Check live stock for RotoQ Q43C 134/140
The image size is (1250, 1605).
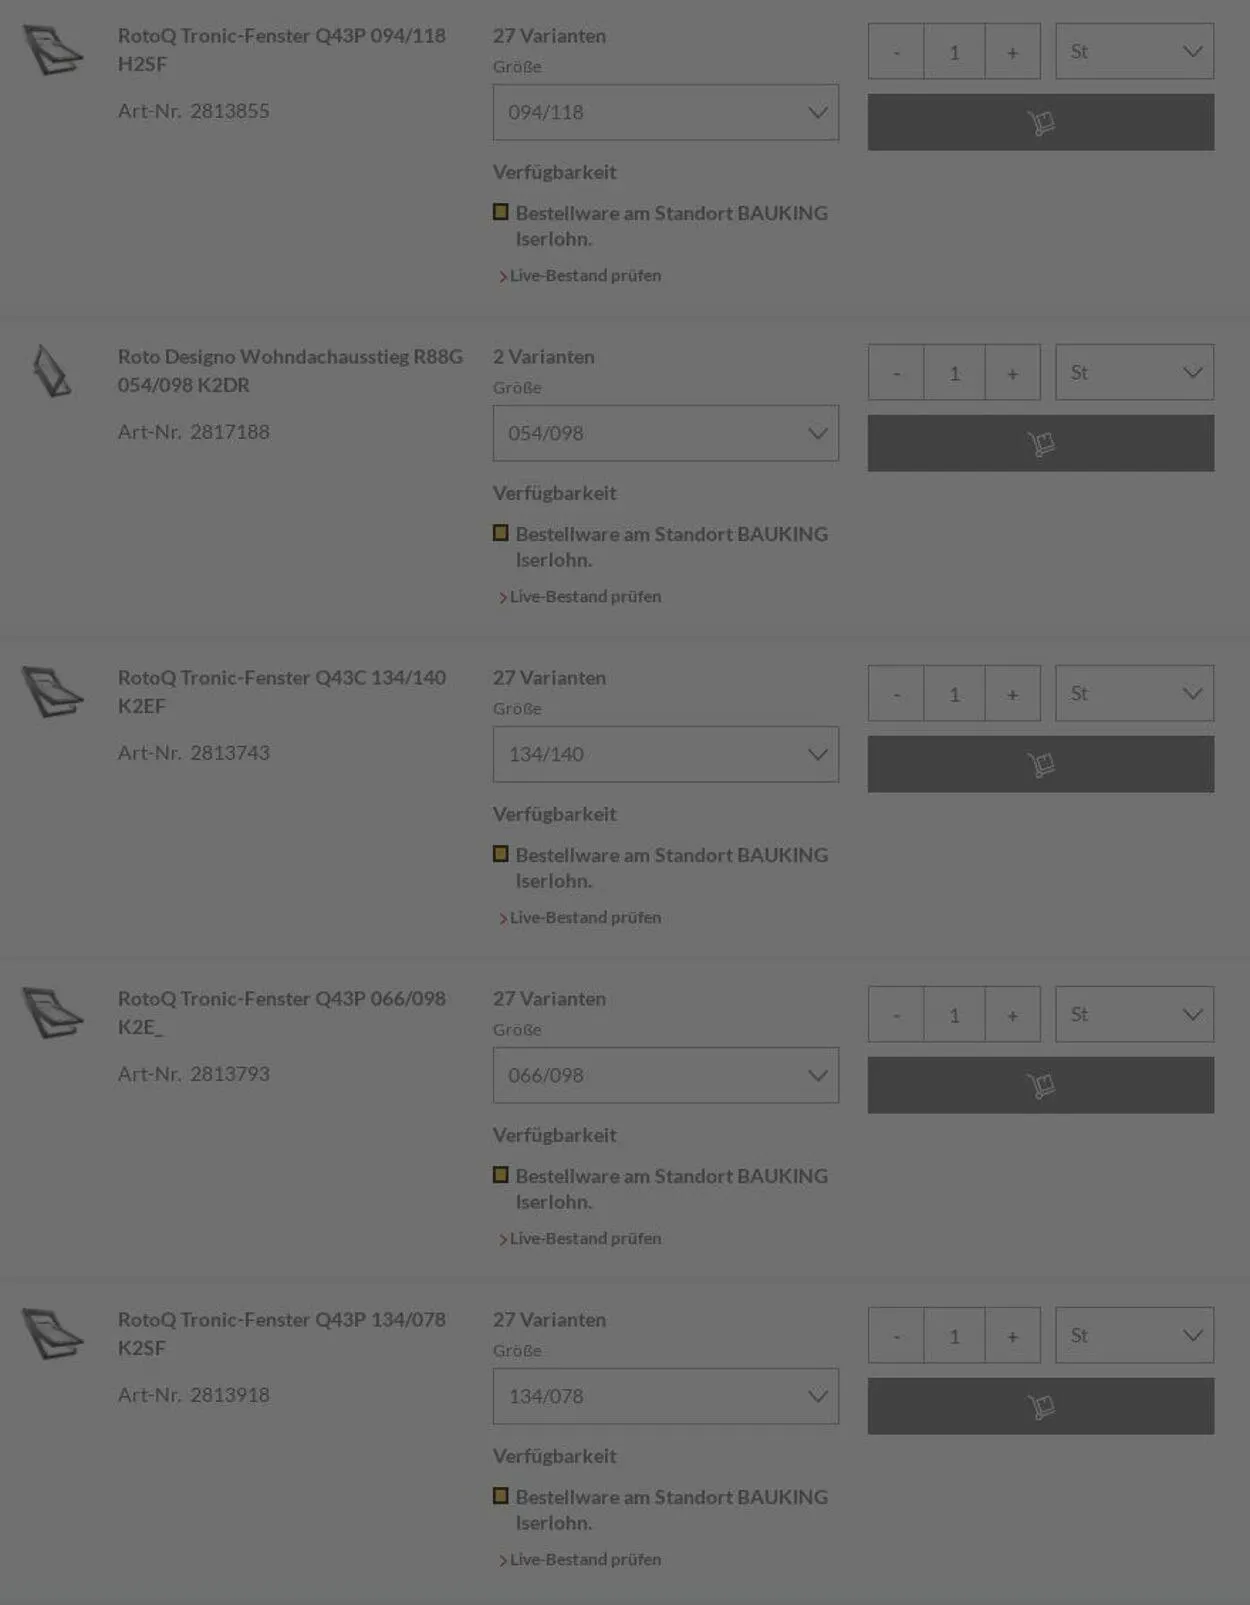point(585,918)
